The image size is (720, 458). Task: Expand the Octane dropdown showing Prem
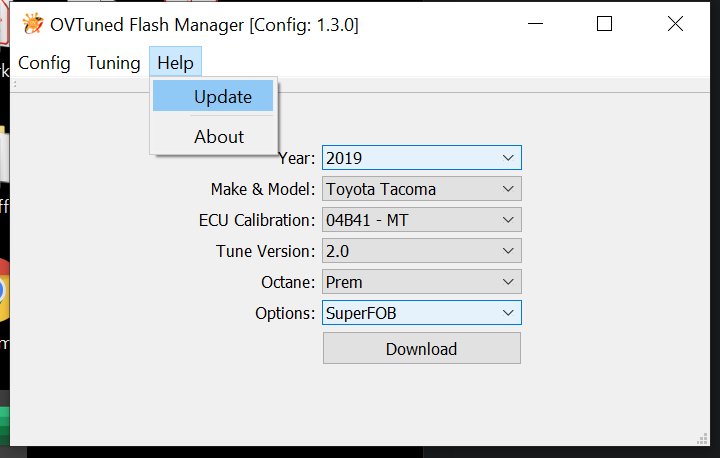pyautogui.click(x=422, y=282)
